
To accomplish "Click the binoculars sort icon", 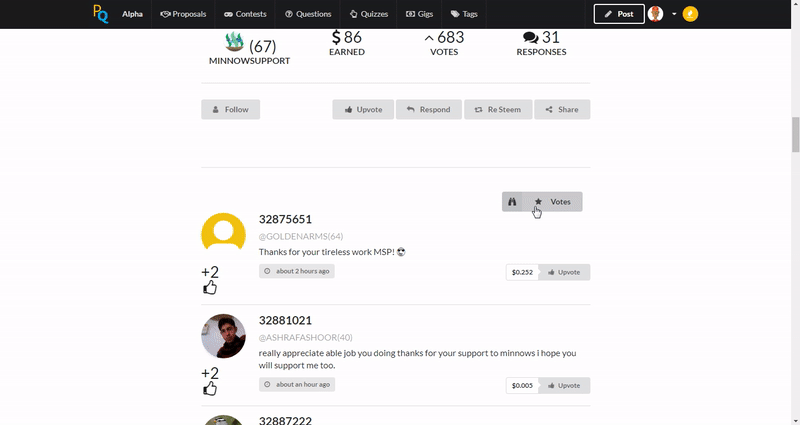I will pyautogui.click(x=512, y=202).
